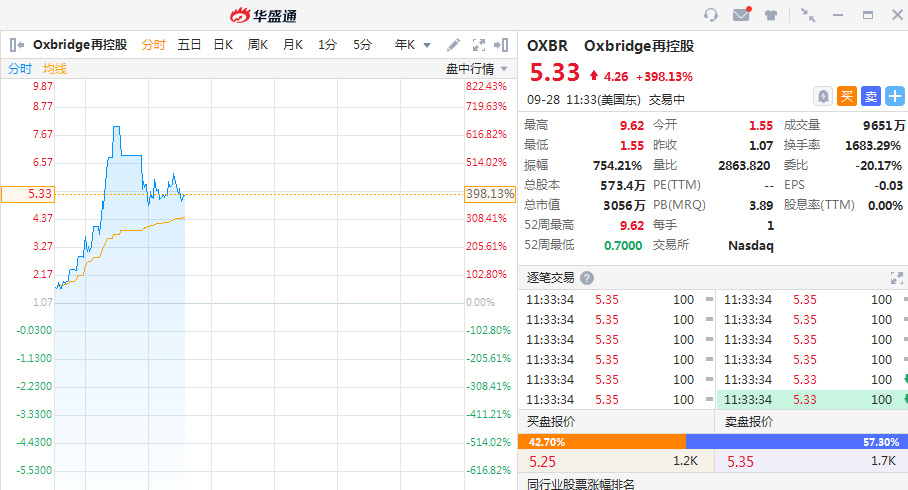This screenshot has height=490, width=908.
Task: Click the 总市值 value 3056万
Action: tap(624, 205)
